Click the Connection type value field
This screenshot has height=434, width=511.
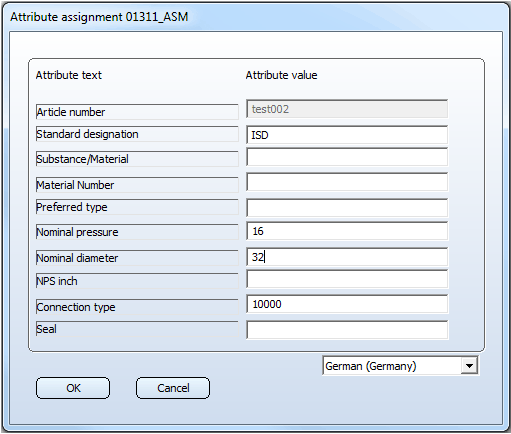point(347,304)
